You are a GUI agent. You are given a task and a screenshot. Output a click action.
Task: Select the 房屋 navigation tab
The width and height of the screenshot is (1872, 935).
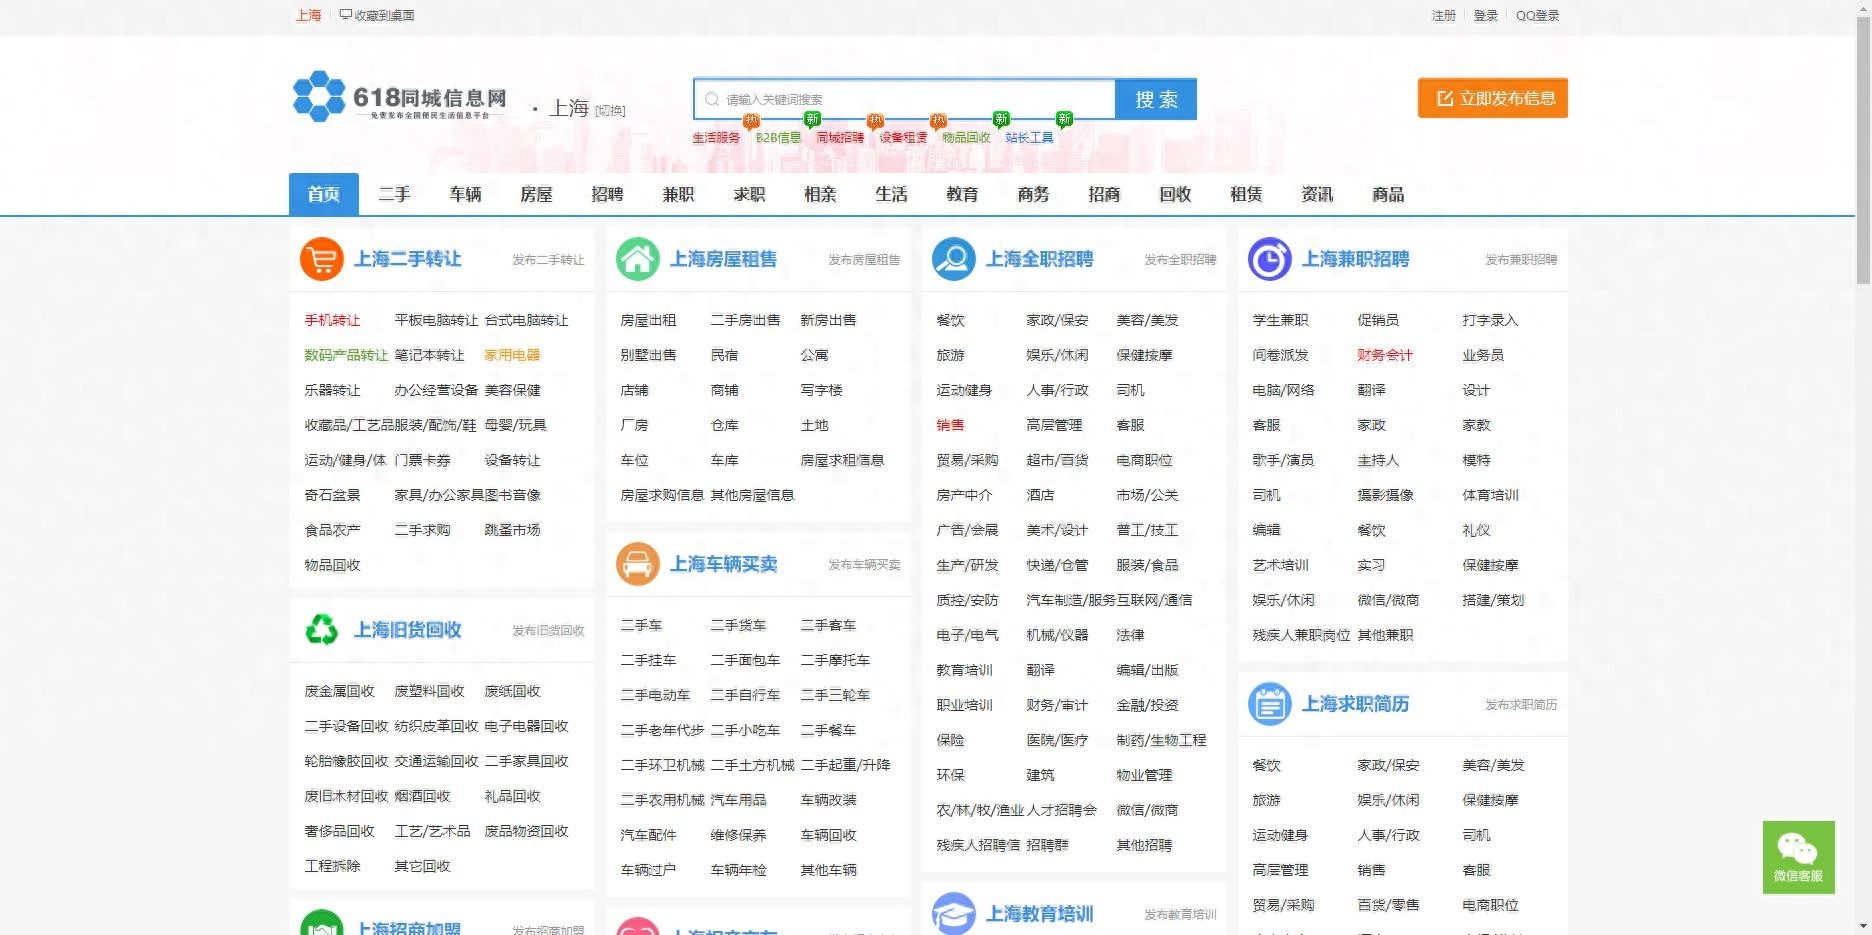(x=536, y=194)
